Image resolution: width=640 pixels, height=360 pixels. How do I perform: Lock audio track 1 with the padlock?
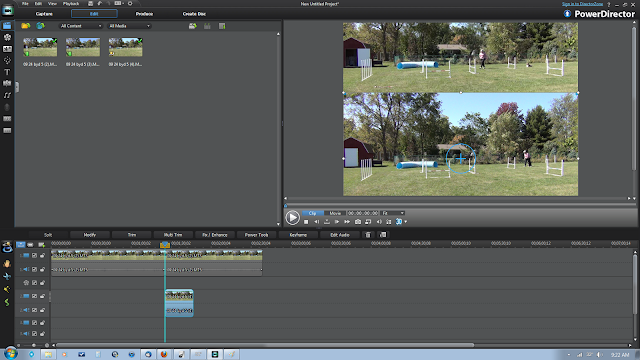pos(42,269)
